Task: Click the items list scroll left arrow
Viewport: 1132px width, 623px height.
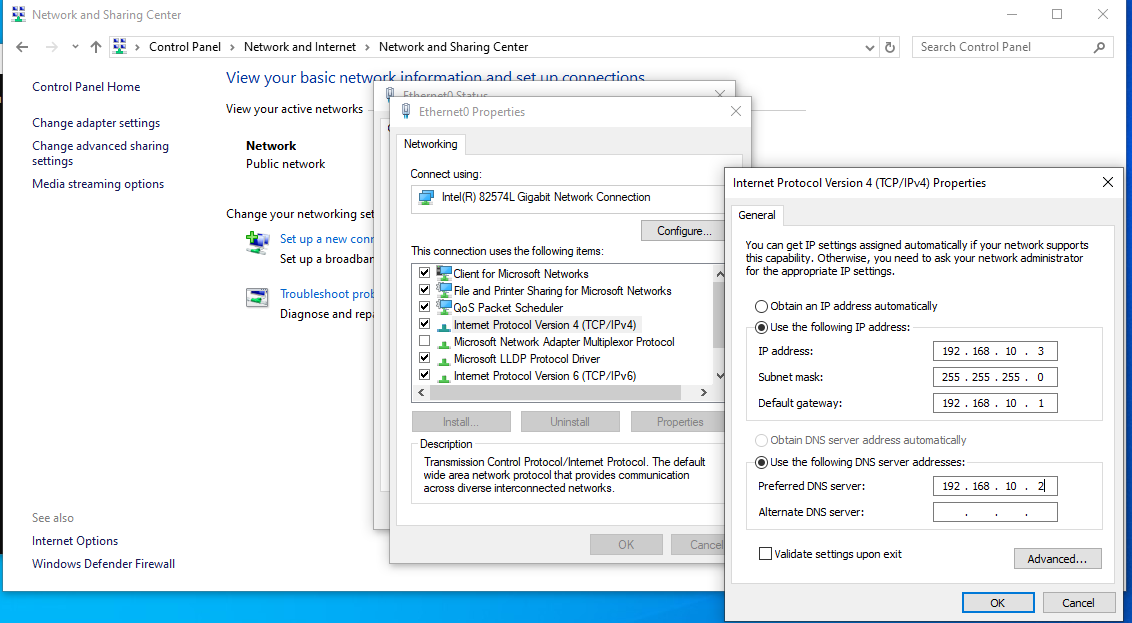Action: click(422, 393)
